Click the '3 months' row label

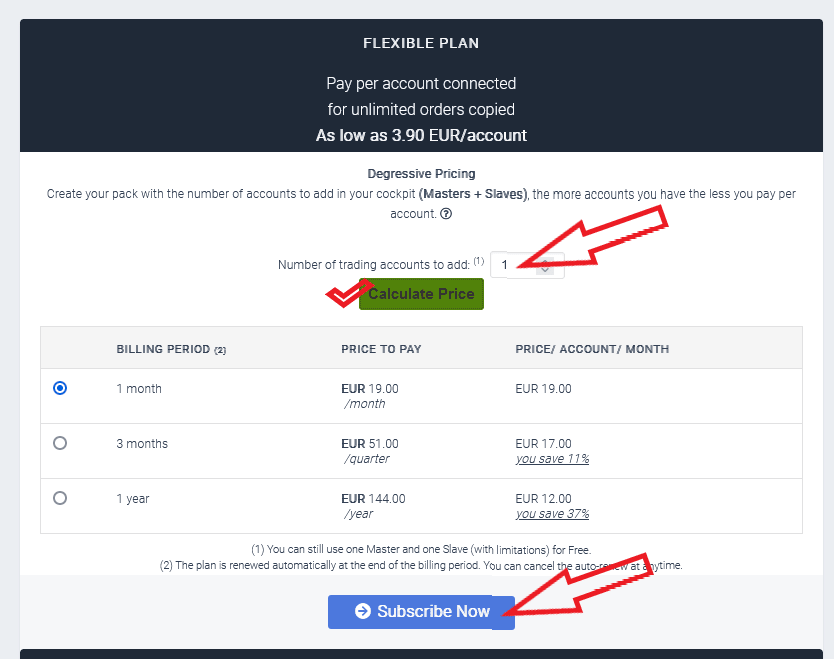(142, 444)
